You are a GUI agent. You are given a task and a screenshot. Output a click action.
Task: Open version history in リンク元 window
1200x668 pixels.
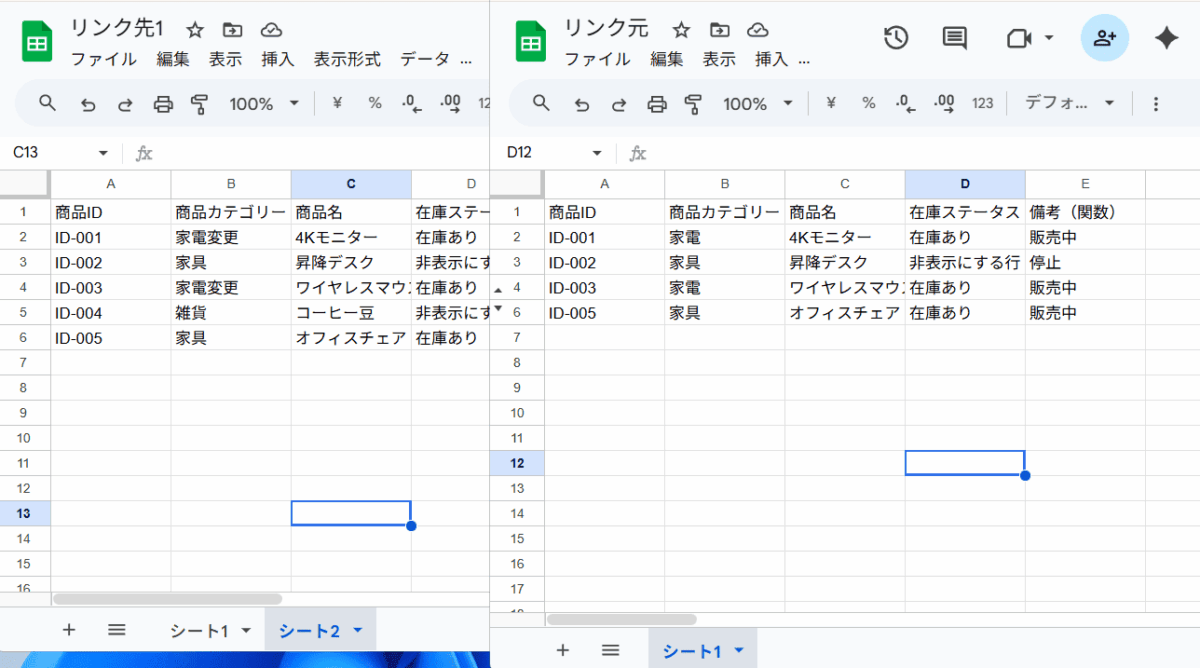[895, 38]
